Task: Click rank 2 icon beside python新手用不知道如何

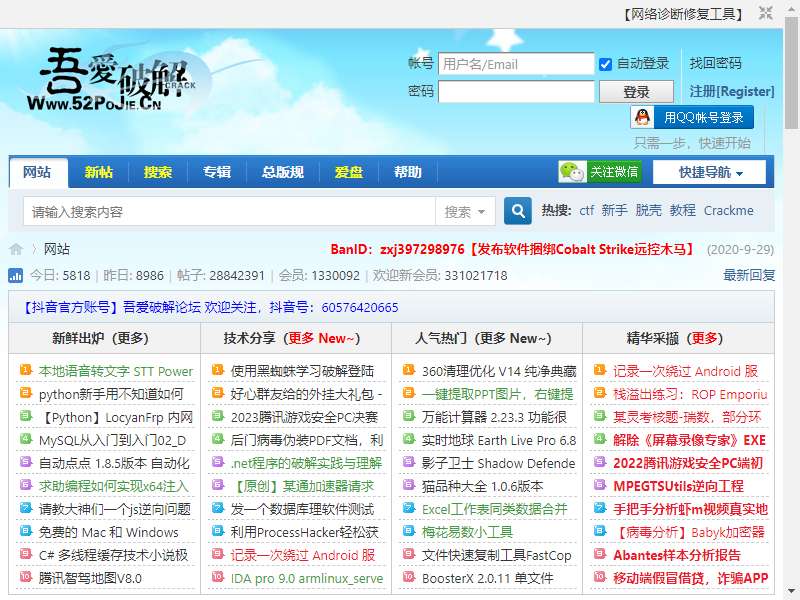Action: 26,392
